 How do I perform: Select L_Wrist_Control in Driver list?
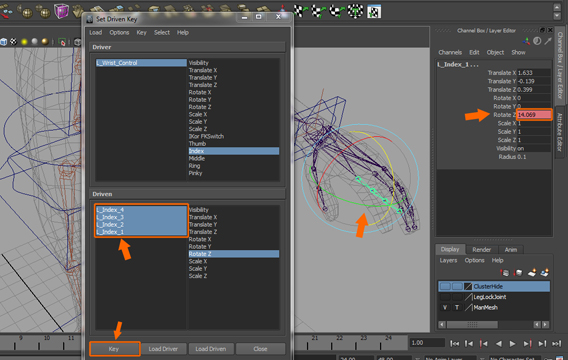[x=141, y=63]
